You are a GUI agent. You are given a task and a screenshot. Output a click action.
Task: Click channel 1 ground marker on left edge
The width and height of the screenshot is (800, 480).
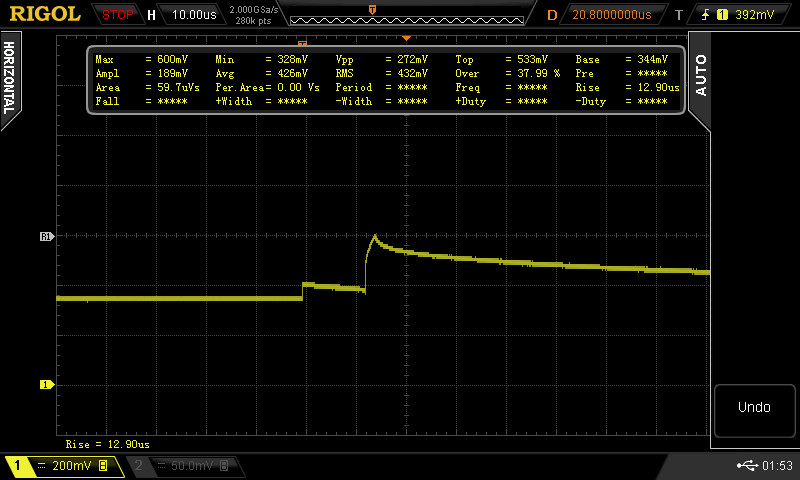tap(45, 384)
